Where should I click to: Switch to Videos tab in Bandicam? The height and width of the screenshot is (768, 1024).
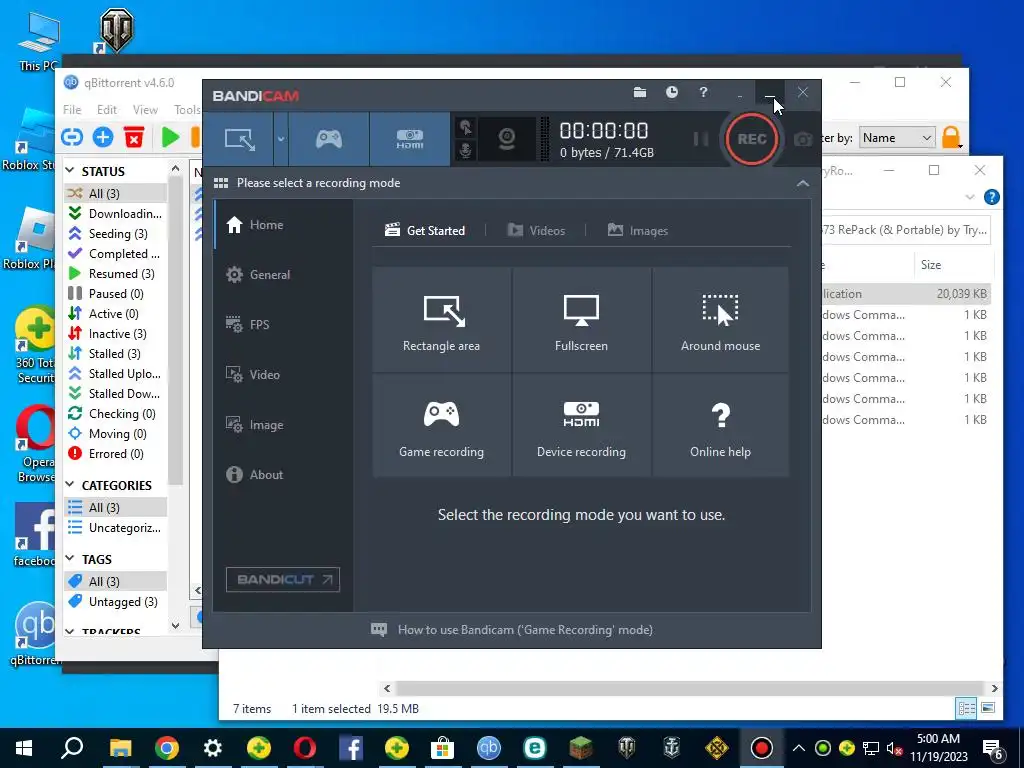[x=536, y=231]
